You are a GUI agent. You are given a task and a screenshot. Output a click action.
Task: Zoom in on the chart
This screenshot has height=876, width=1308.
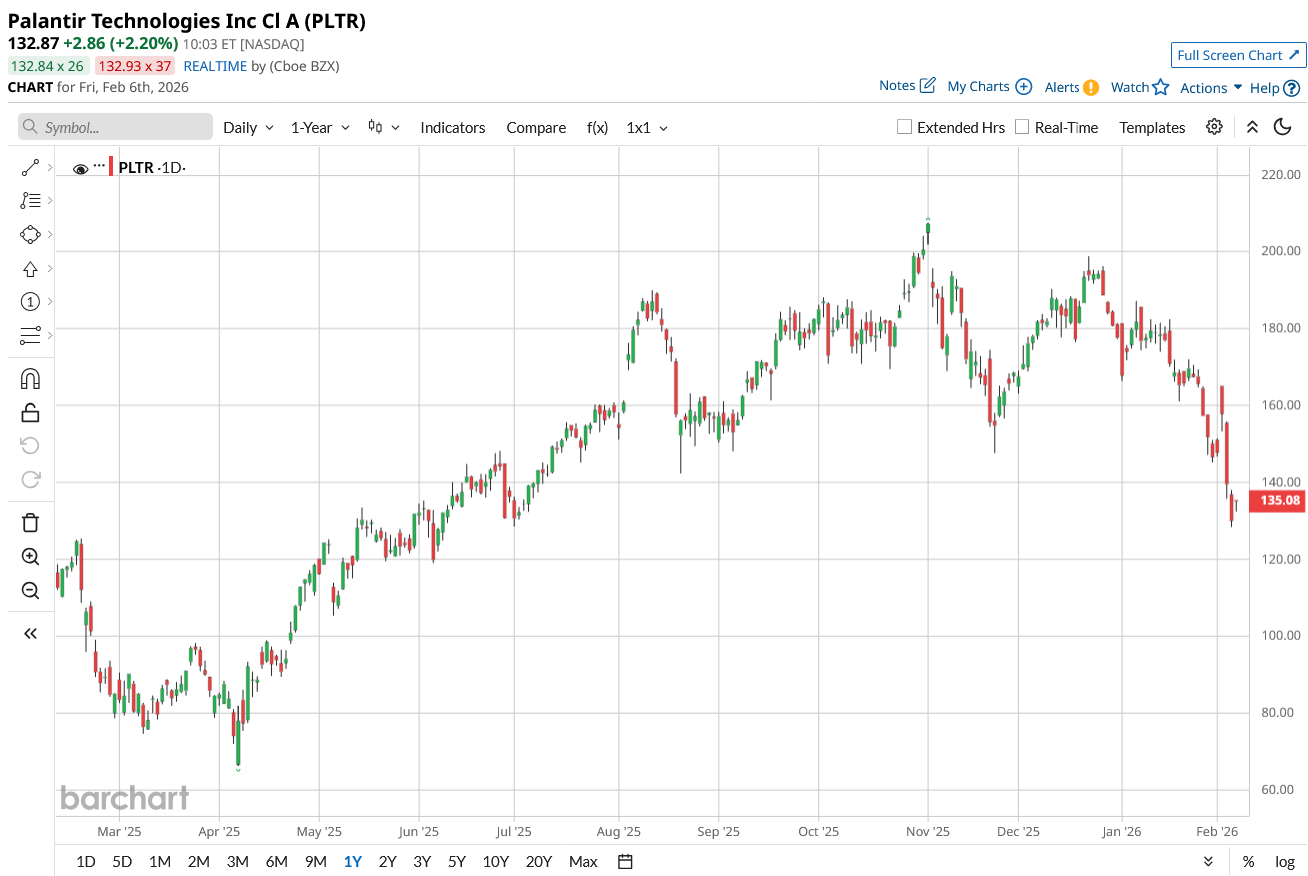click(x=30, y=557)
